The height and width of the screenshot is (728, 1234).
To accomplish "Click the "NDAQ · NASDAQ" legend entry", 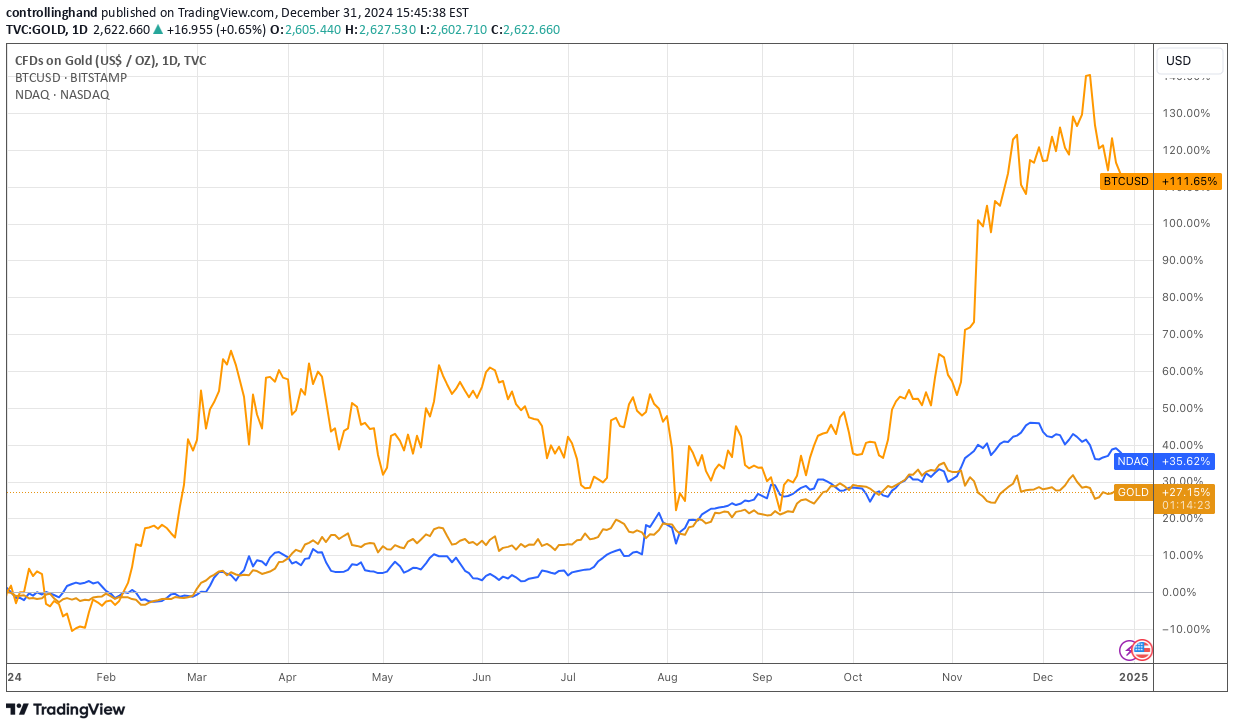I will [x=62, y=94].
